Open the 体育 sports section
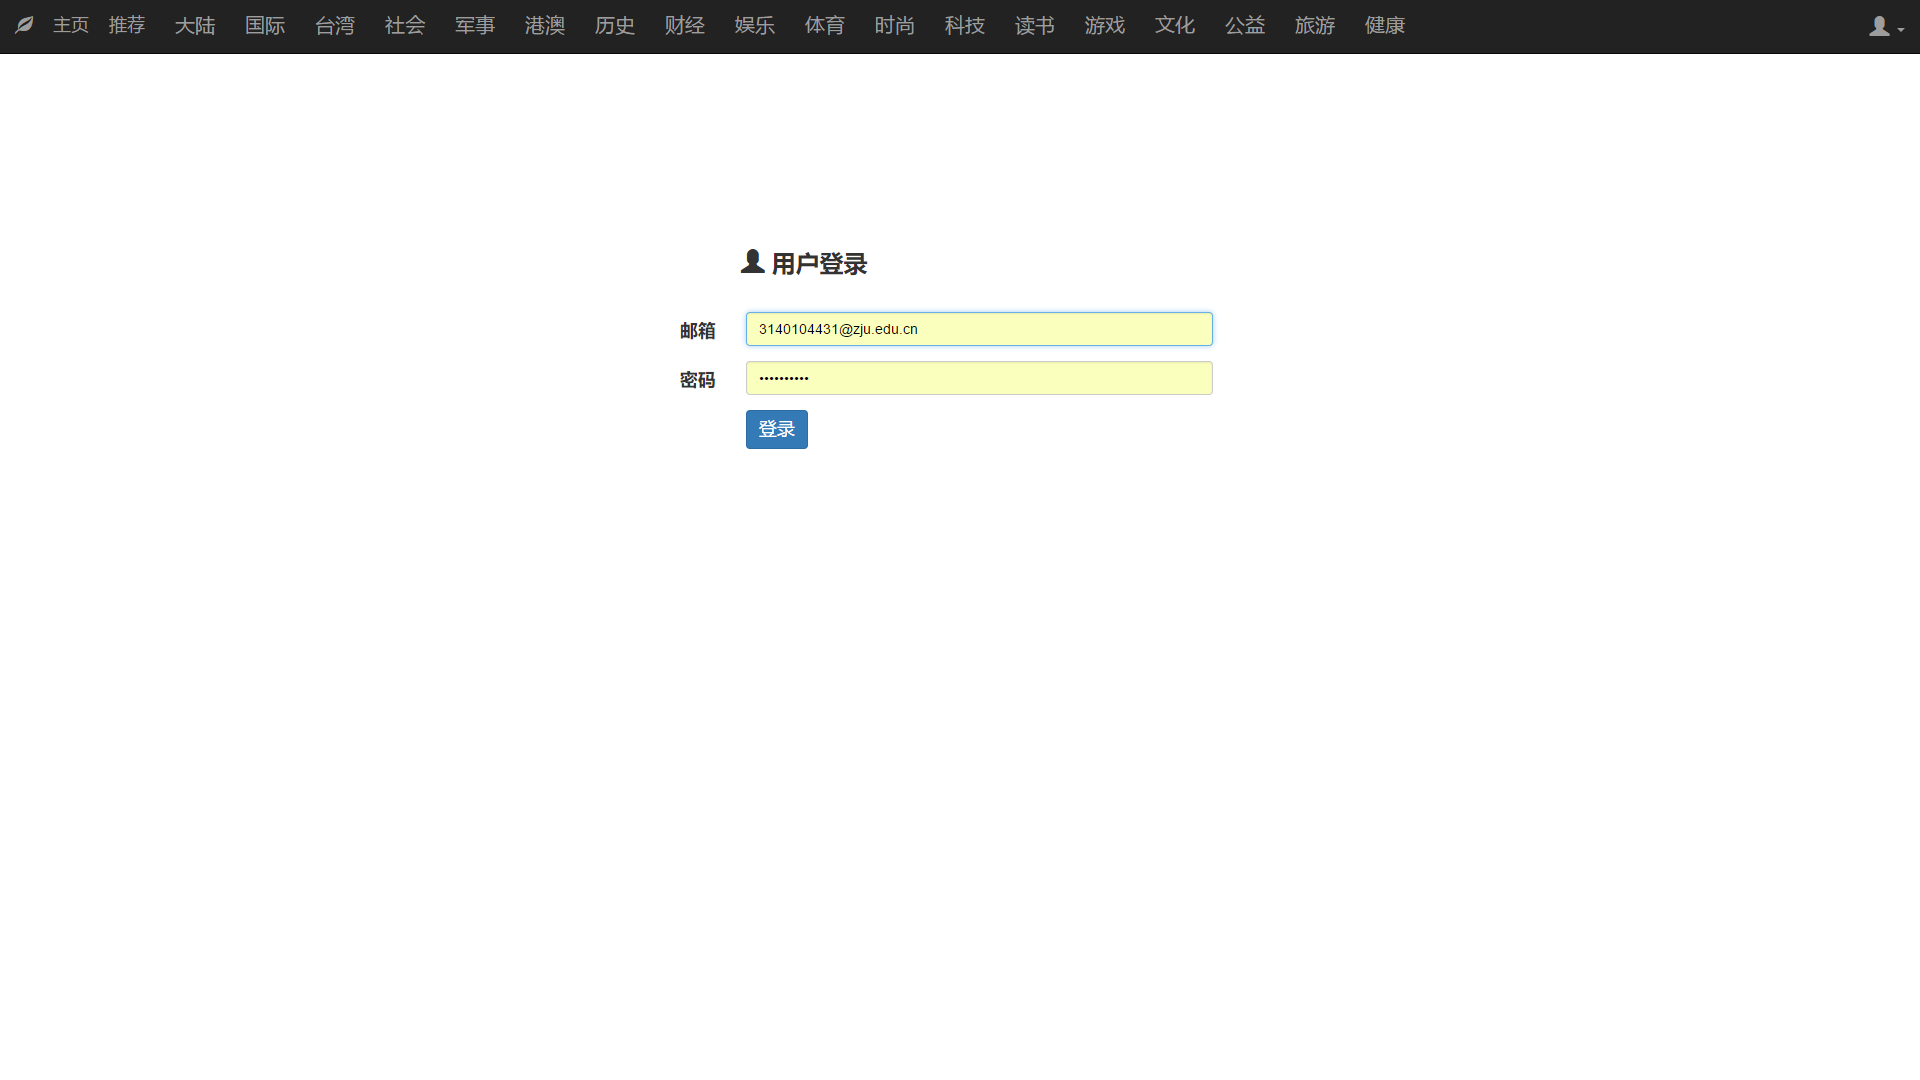 click(x=825, y=25)
